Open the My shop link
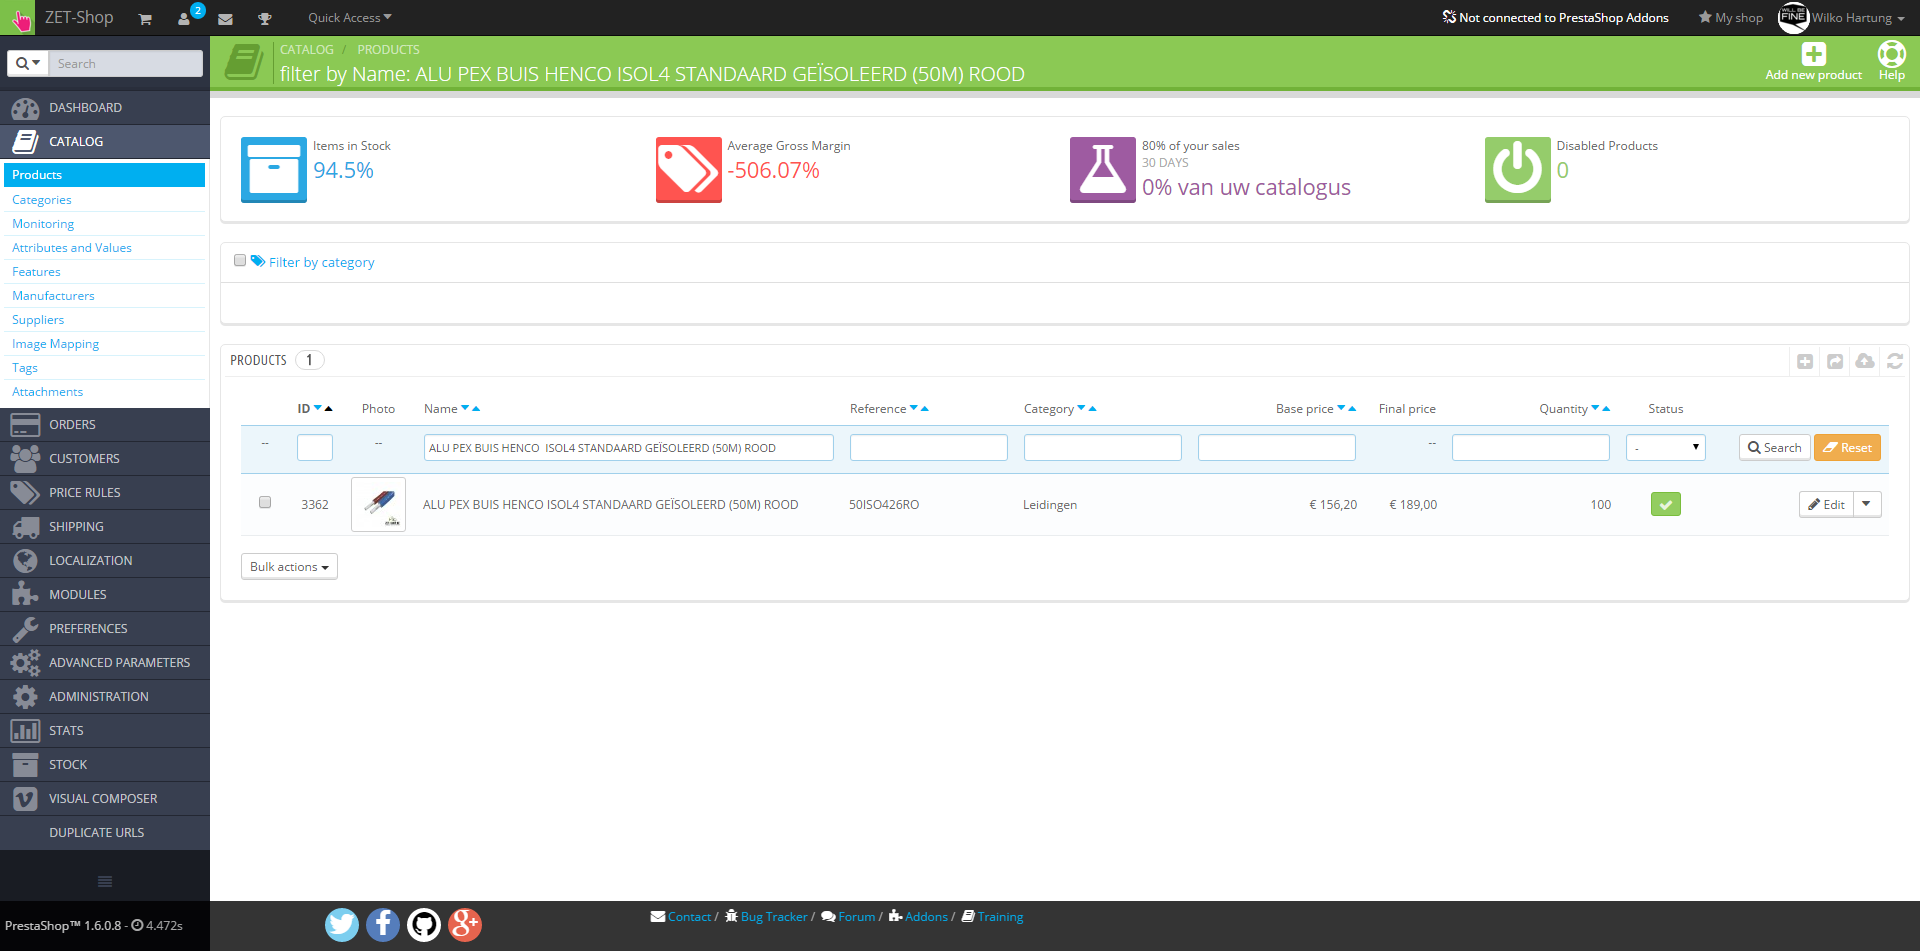 pyautogui.click(x=1730, y=18)
